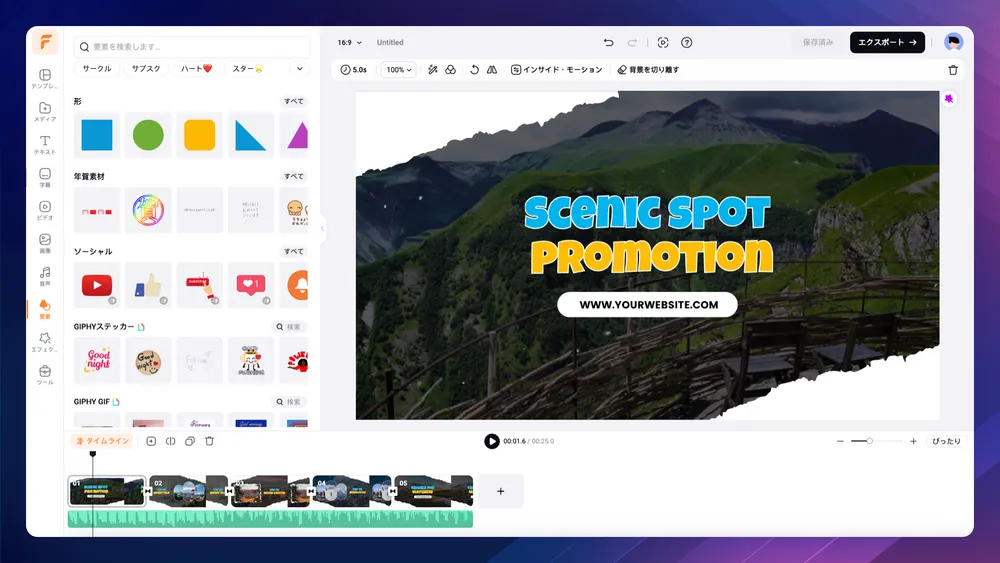The image size is (1000, 563).
Task: Open the 音声 (Audio) sidebar panel
Action: pyautogui.click(x=45, y=276)
